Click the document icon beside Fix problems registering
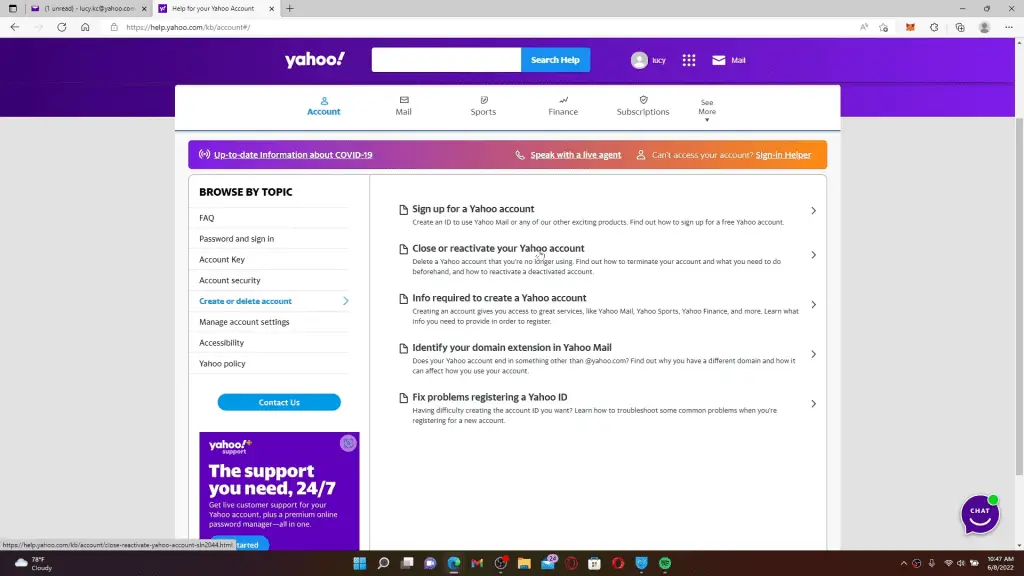The width and height of the screenshot is (1024, 576). (404, 398)
